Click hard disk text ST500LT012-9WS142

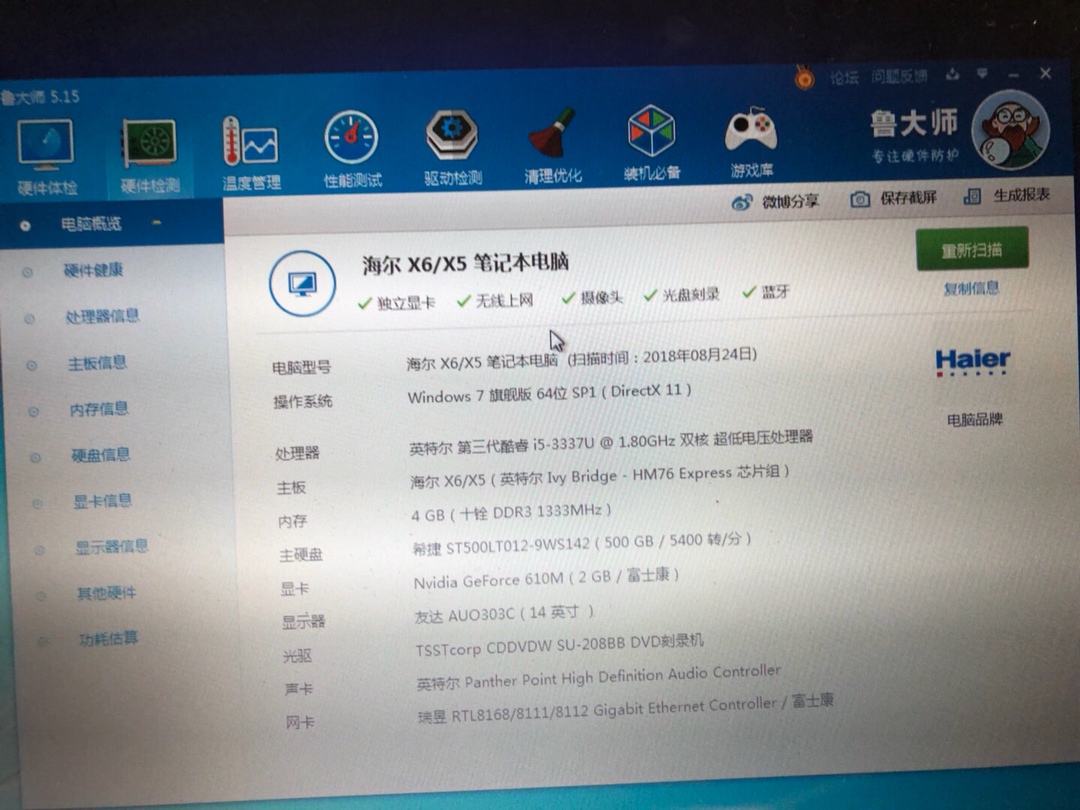[581, 543]
